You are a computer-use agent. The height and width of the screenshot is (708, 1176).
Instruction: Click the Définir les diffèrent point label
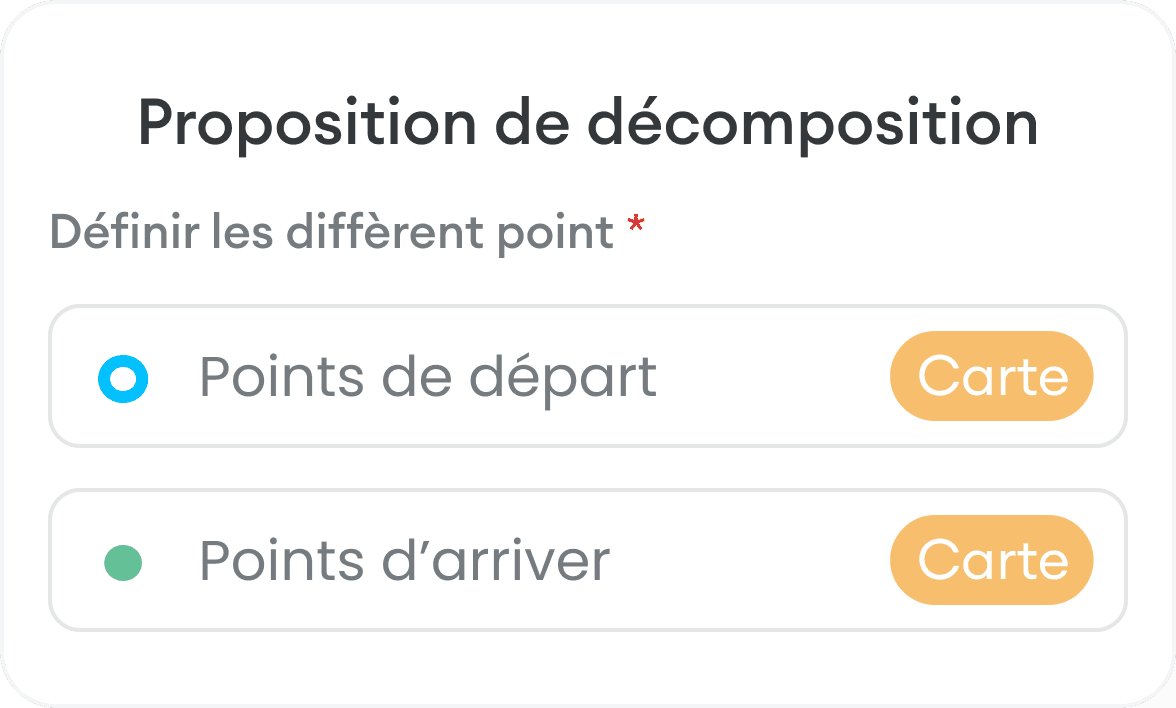332,233
